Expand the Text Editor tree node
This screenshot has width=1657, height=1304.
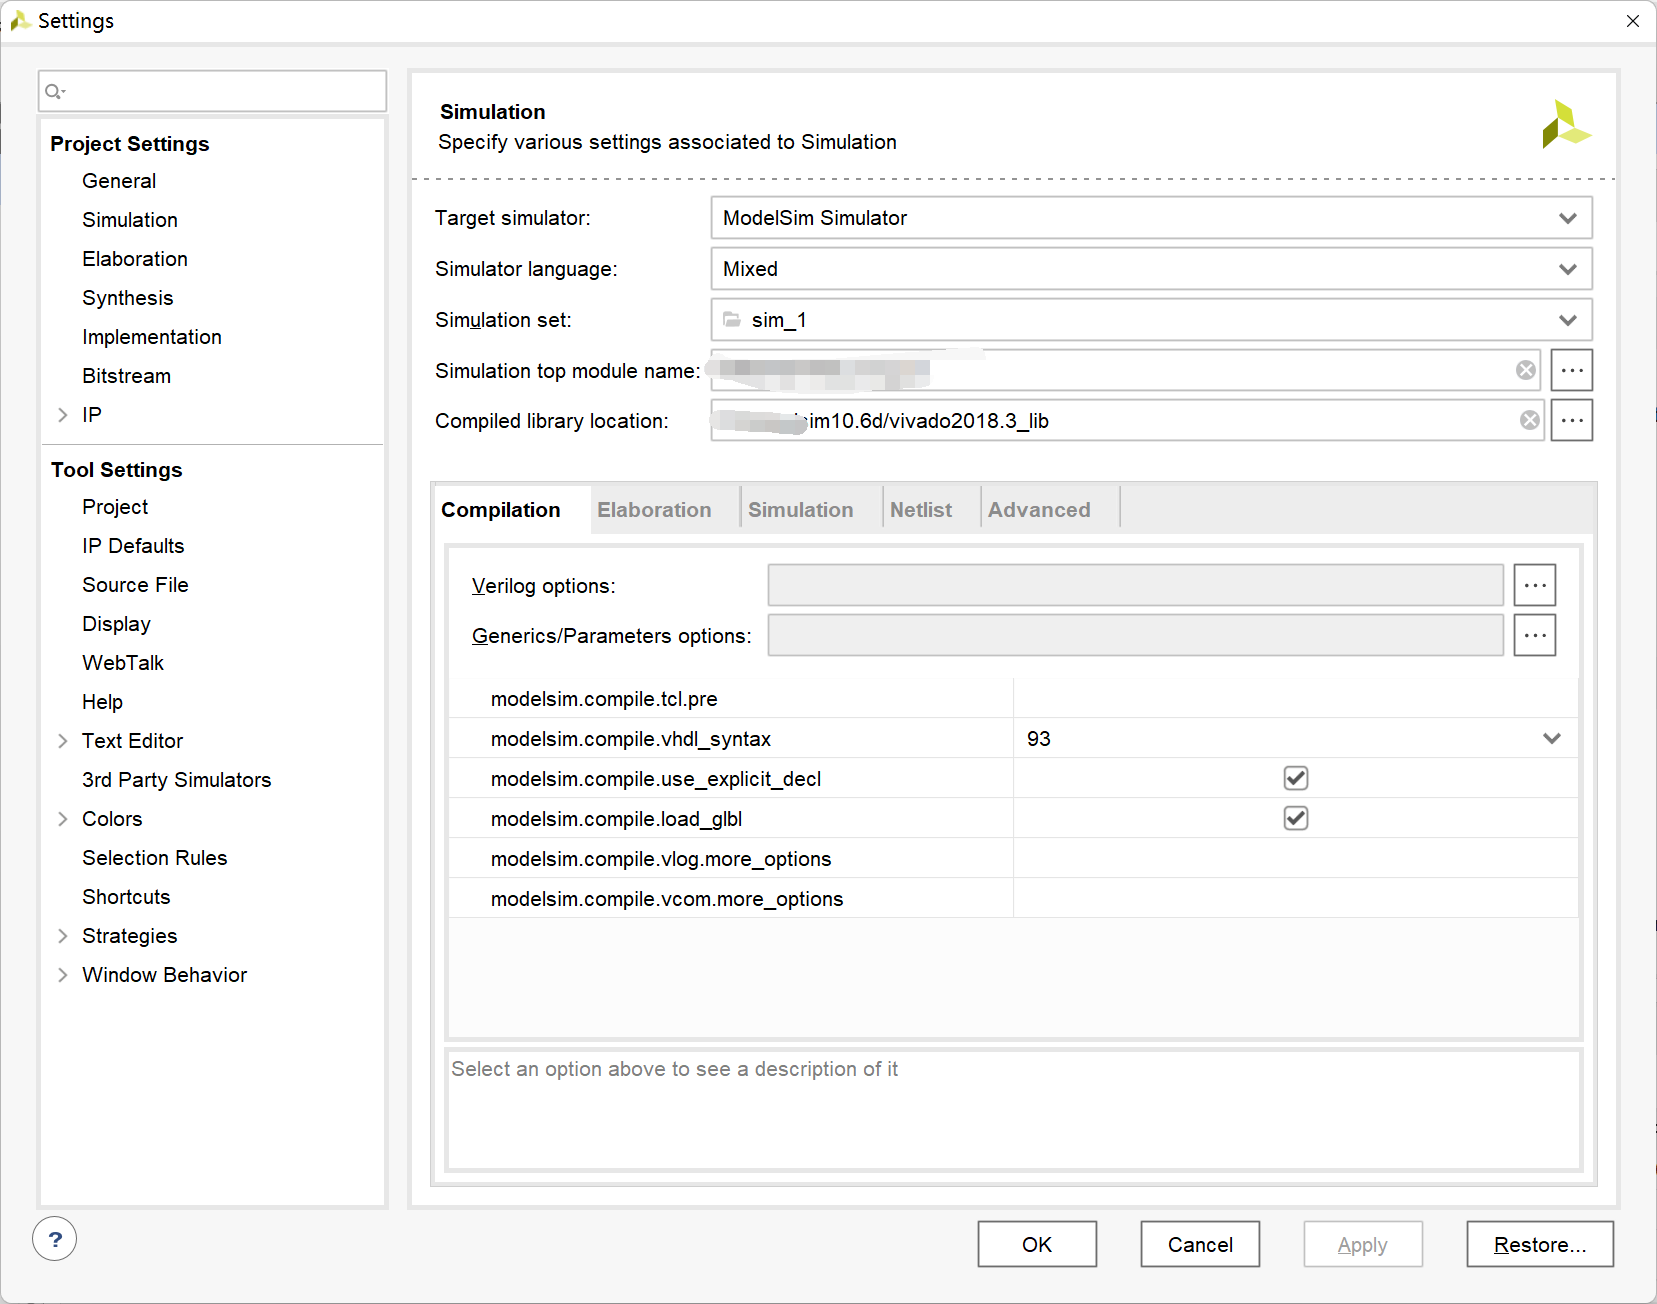[63, 741]
